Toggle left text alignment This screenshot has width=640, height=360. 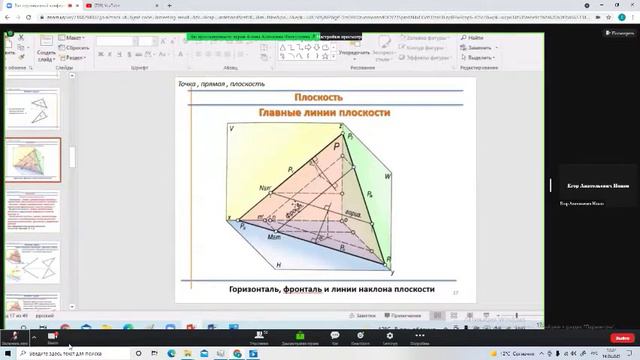pyautogui.click(x=198, y=54)
